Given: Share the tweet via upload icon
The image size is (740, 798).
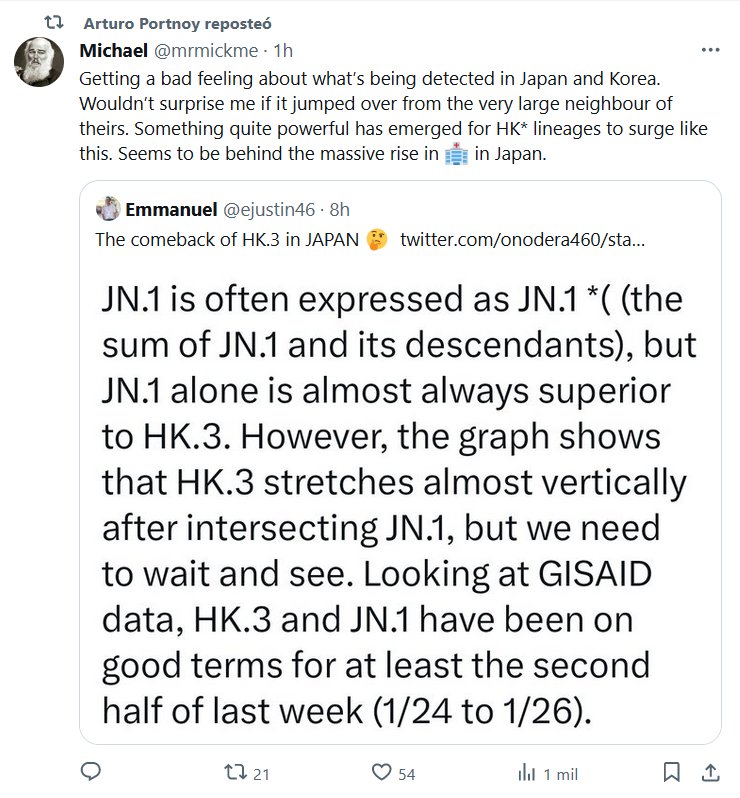Looking at the screenshot, I should pos(710,773).
